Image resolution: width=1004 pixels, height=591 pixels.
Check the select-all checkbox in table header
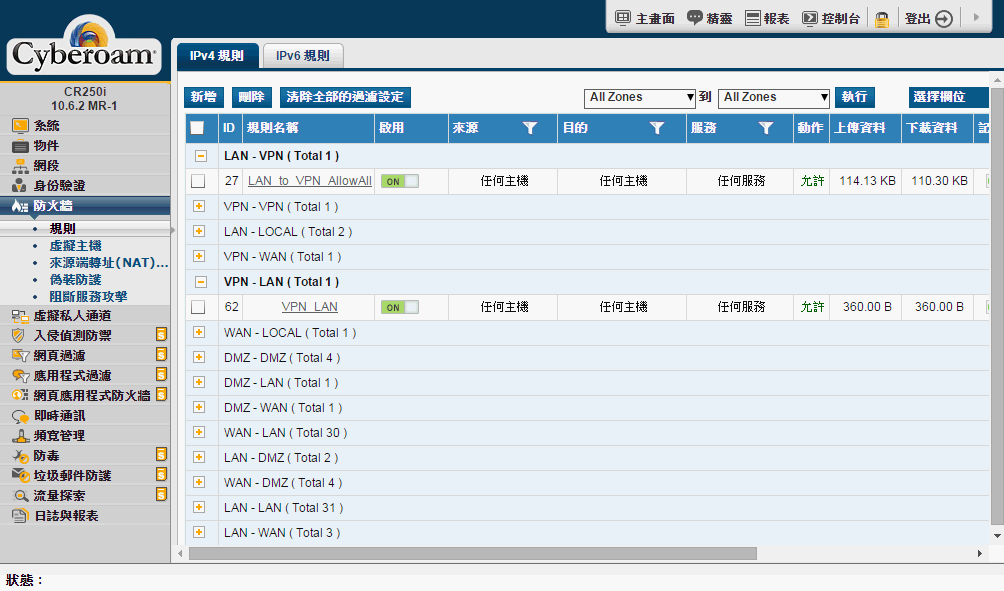(197, 128)
